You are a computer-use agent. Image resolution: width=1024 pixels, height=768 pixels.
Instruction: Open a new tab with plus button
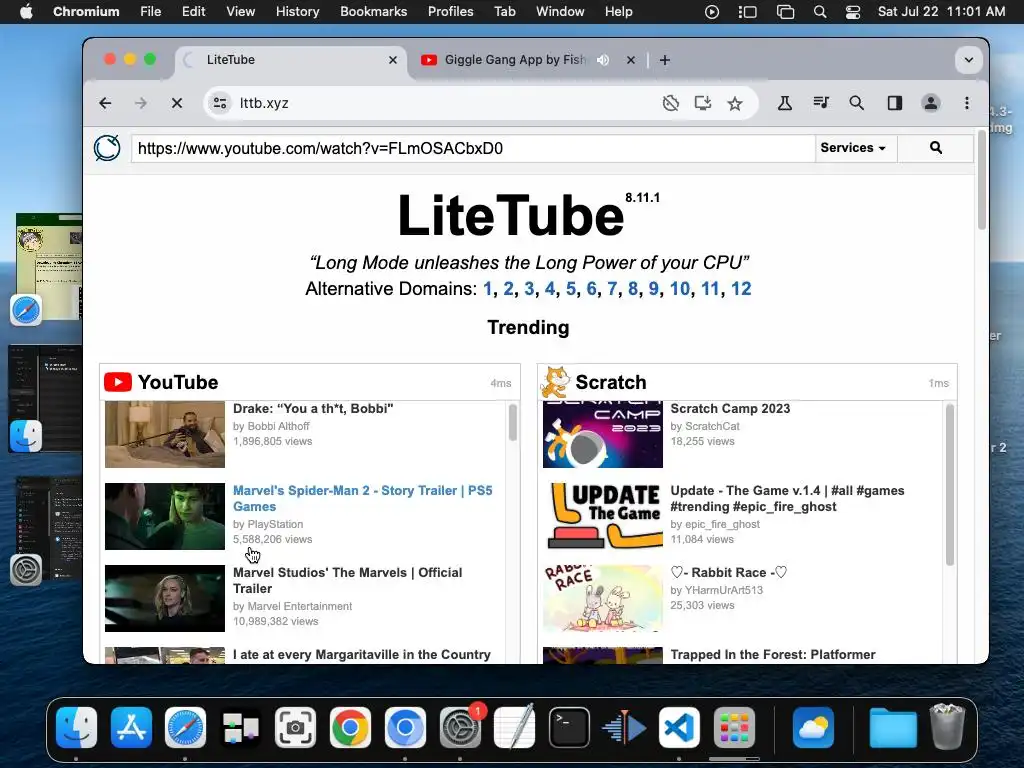[665, 60]
